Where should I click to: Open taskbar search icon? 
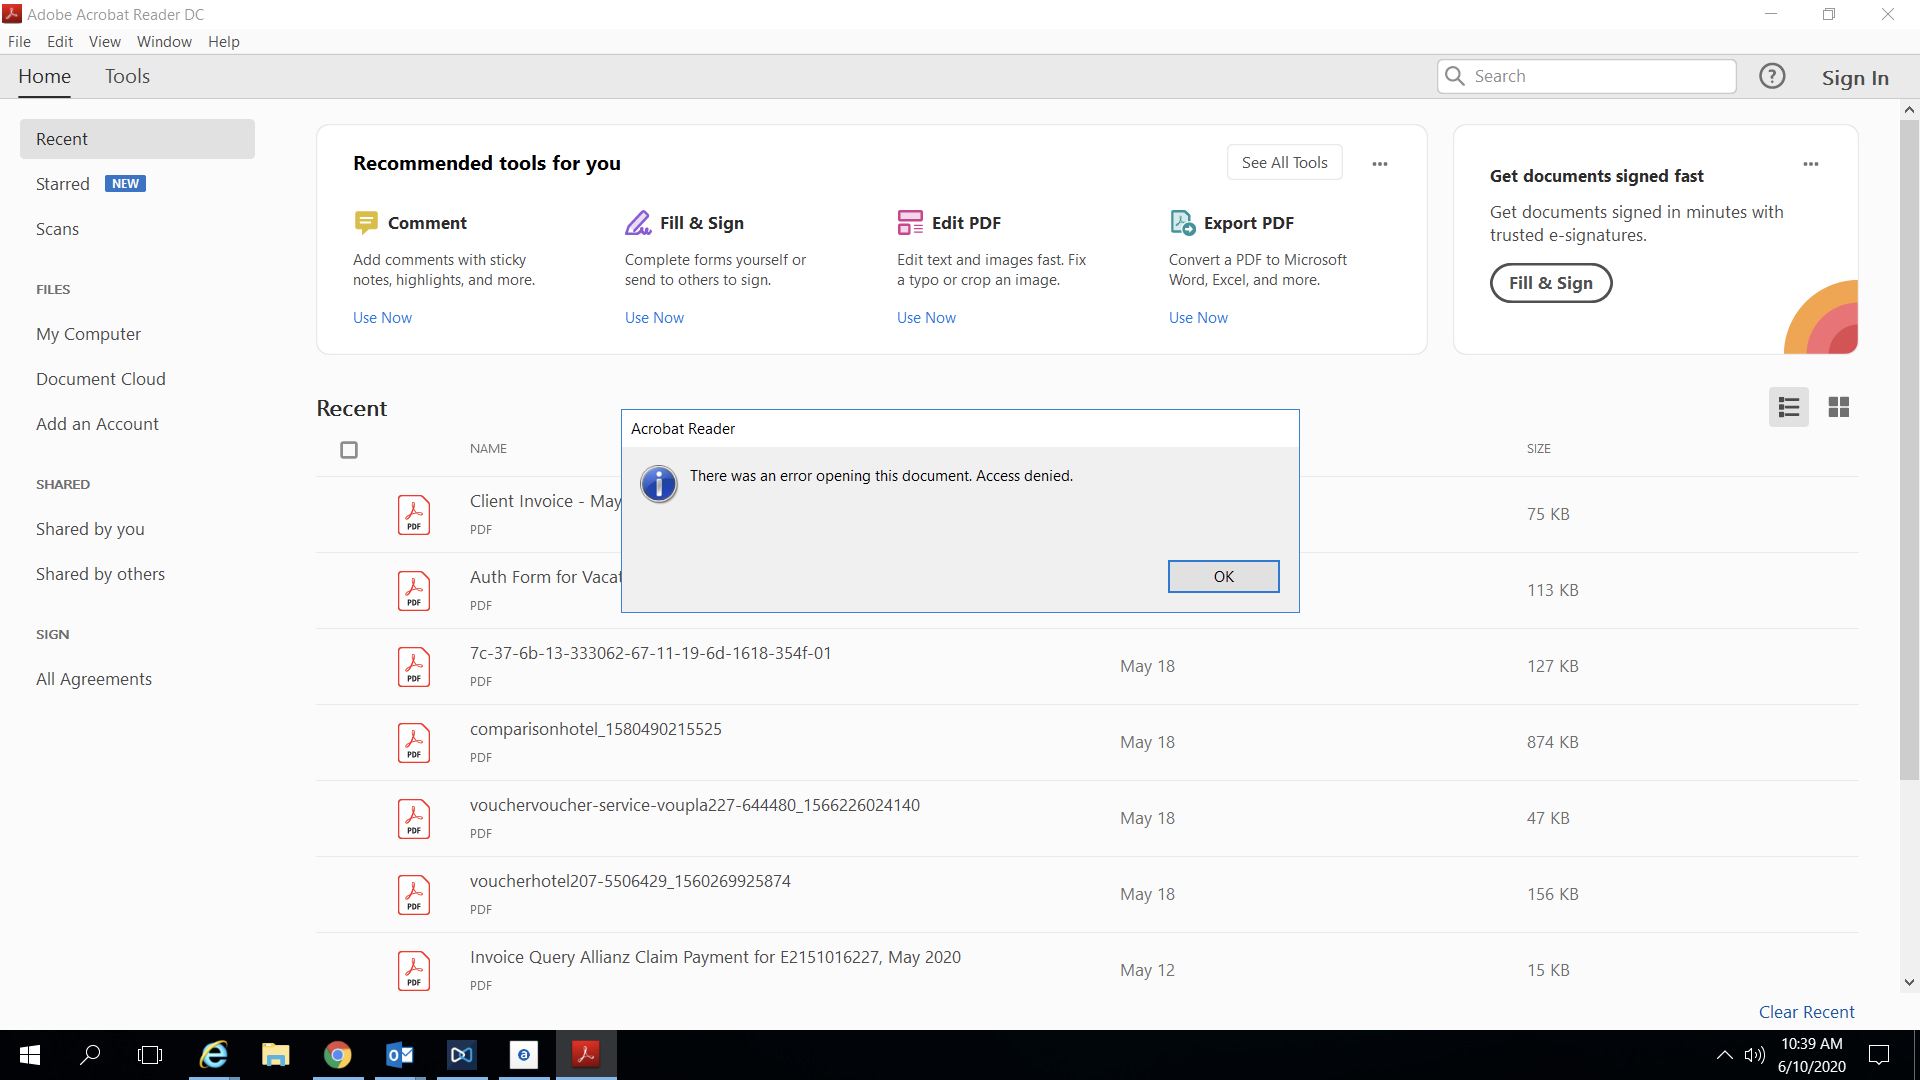90,1055
